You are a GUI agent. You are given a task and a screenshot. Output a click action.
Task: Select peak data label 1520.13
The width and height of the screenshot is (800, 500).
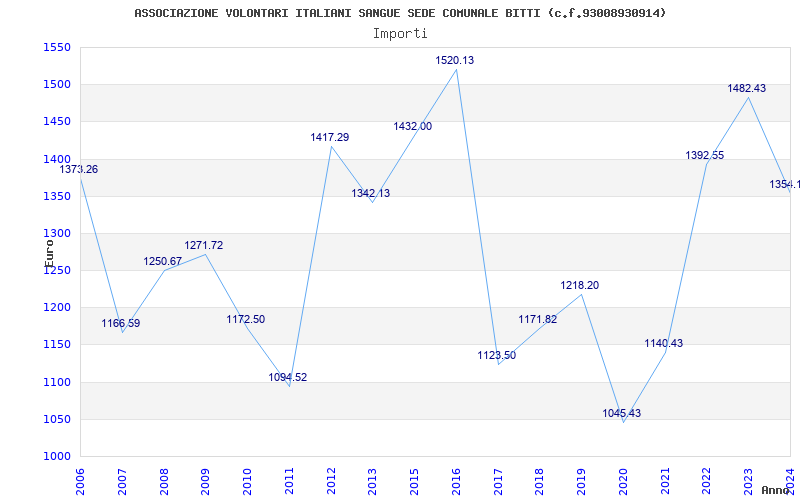455,60
